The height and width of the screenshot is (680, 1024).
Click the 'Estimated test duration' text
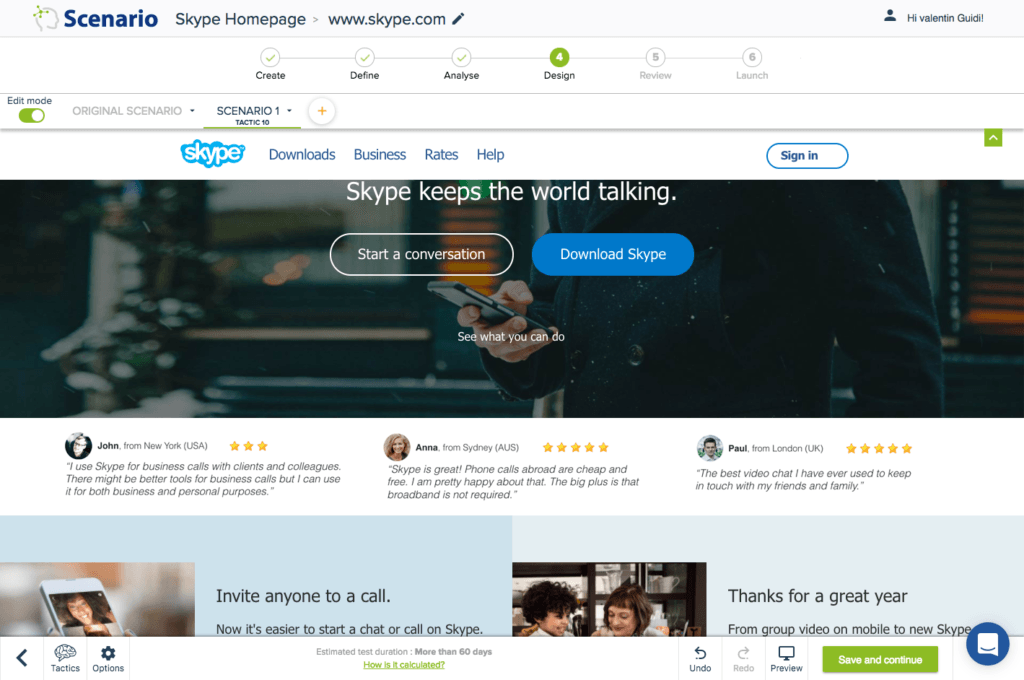tap(404, 652)
